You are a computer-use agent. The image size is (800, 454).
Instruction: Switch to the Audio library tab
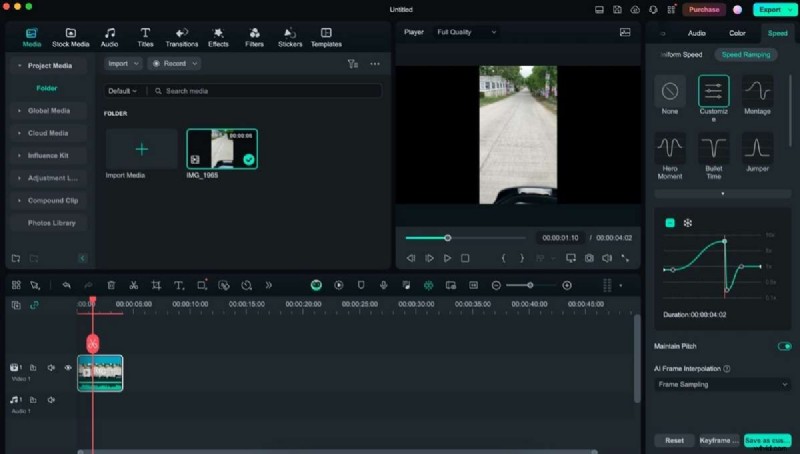point(109,38)
